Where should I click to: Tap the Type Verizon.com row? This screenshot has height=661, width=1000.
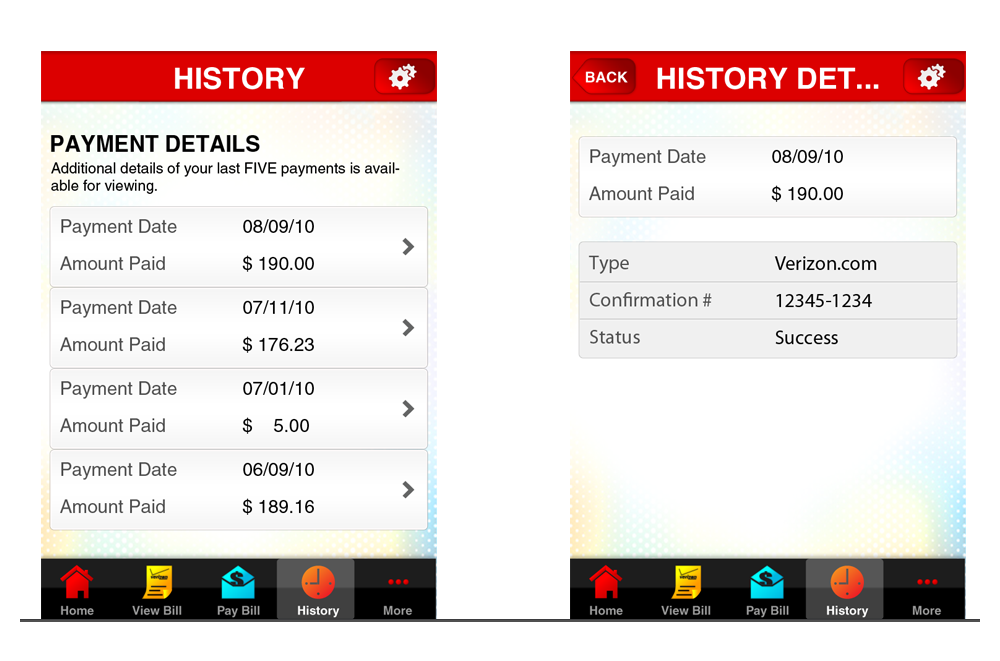767,263
